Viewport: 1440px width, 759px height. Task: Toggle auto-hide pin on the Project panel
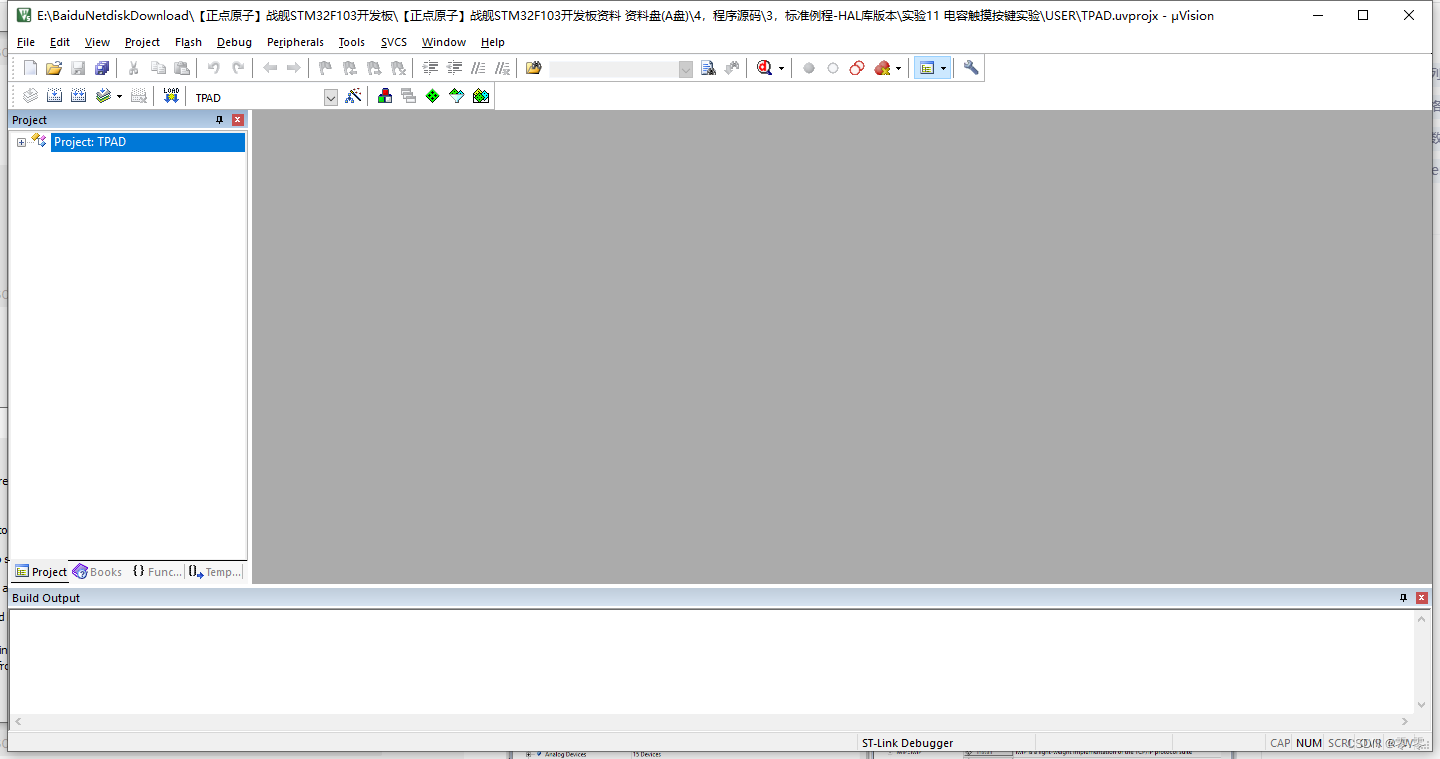pos(220,120)
